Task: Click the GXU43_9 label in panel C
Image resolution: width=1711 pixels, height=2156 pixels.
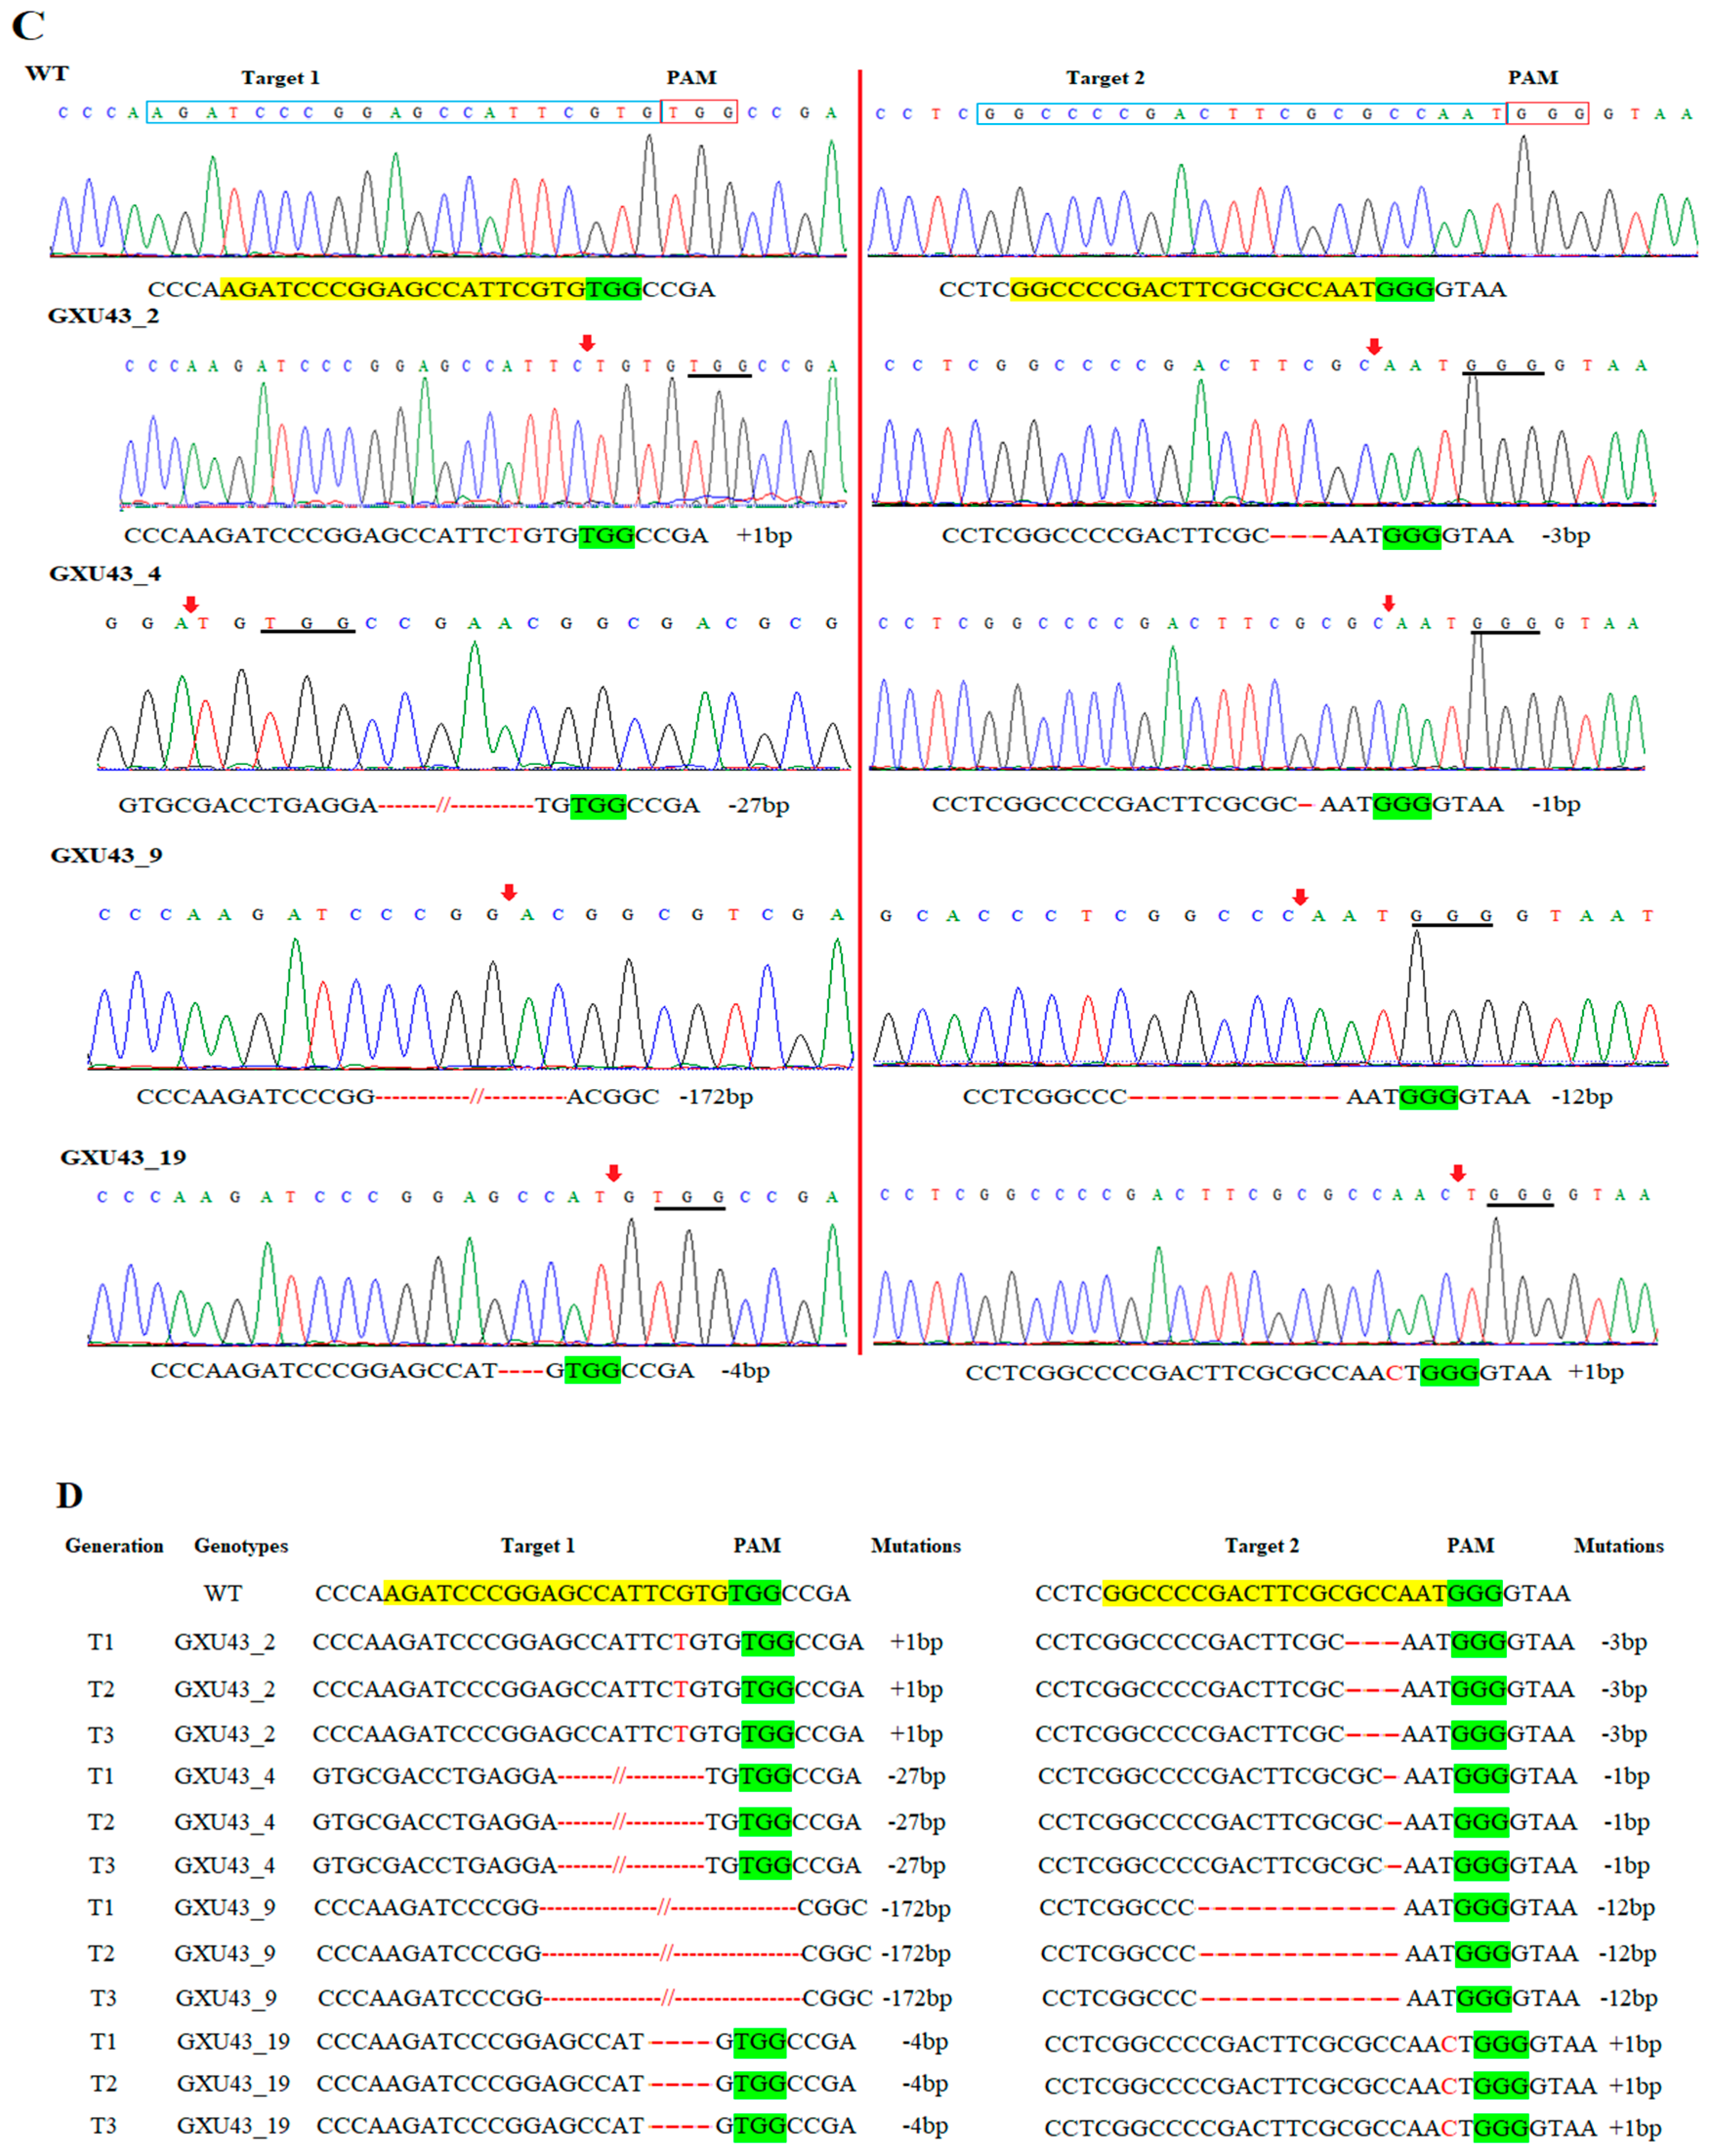Action: tap(106, 855)
